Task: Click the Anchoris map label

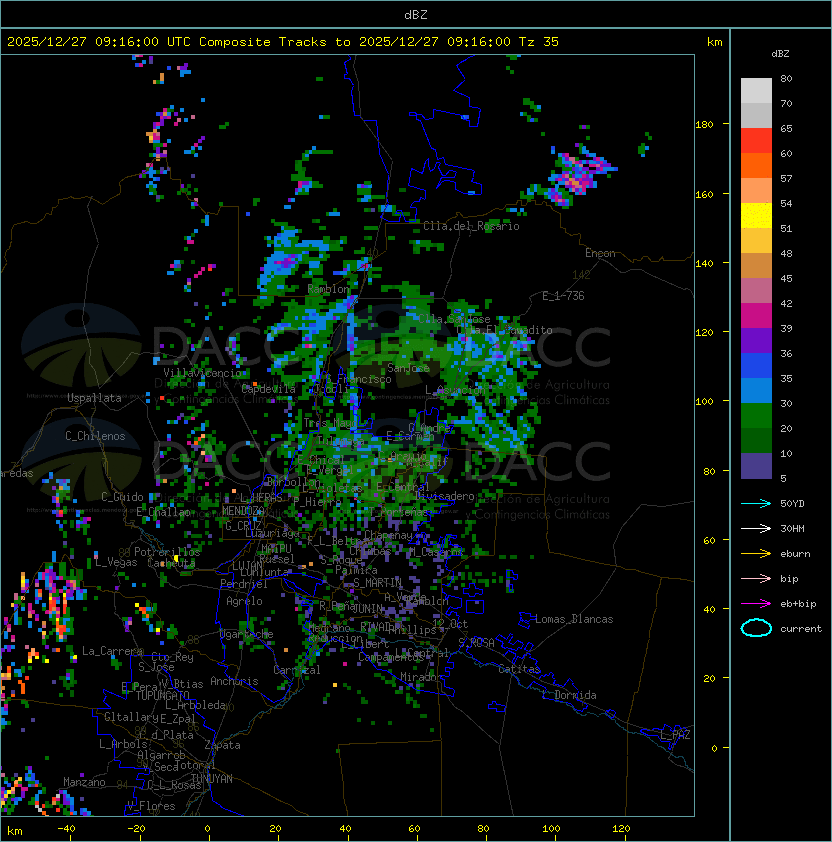Action: coord(234,681)
